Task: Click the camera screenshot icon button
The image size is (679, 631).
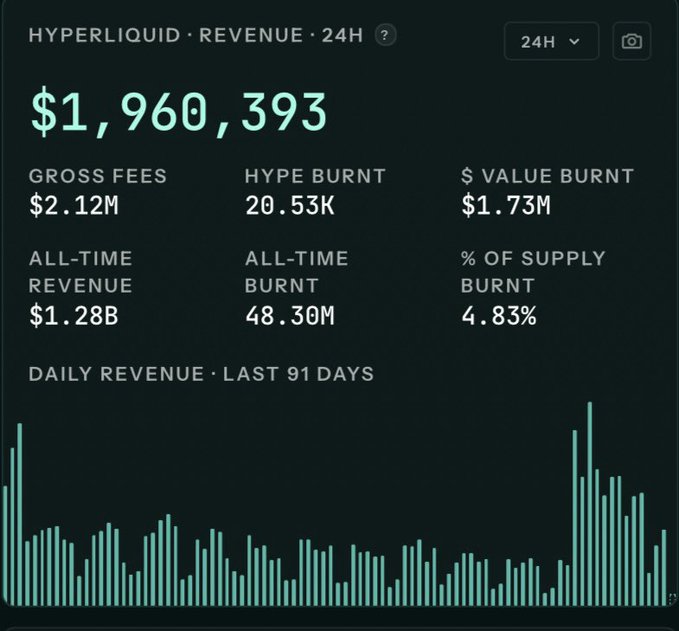Action: click(632, 42)
